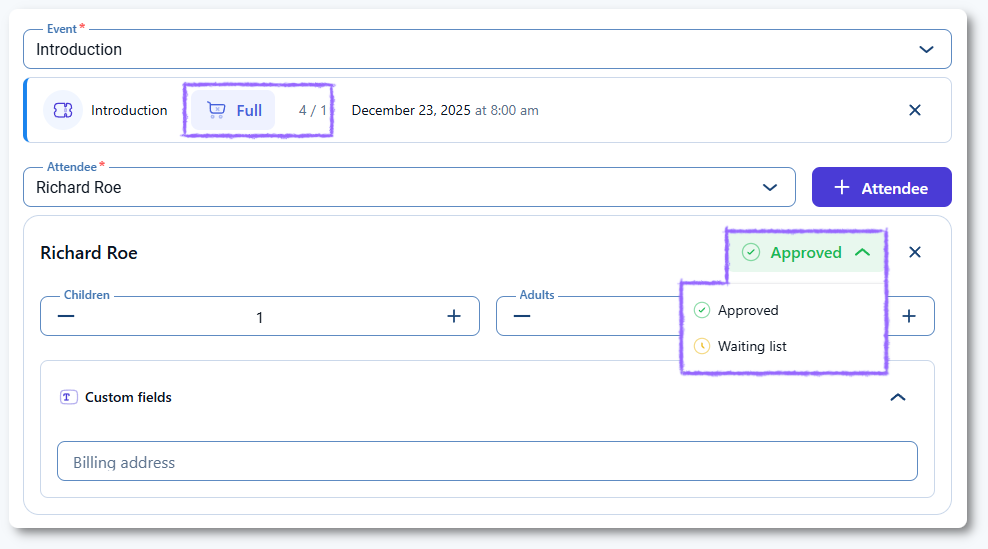
Task: Open the Attendee dropdown
Action: (x=770, y=187)
